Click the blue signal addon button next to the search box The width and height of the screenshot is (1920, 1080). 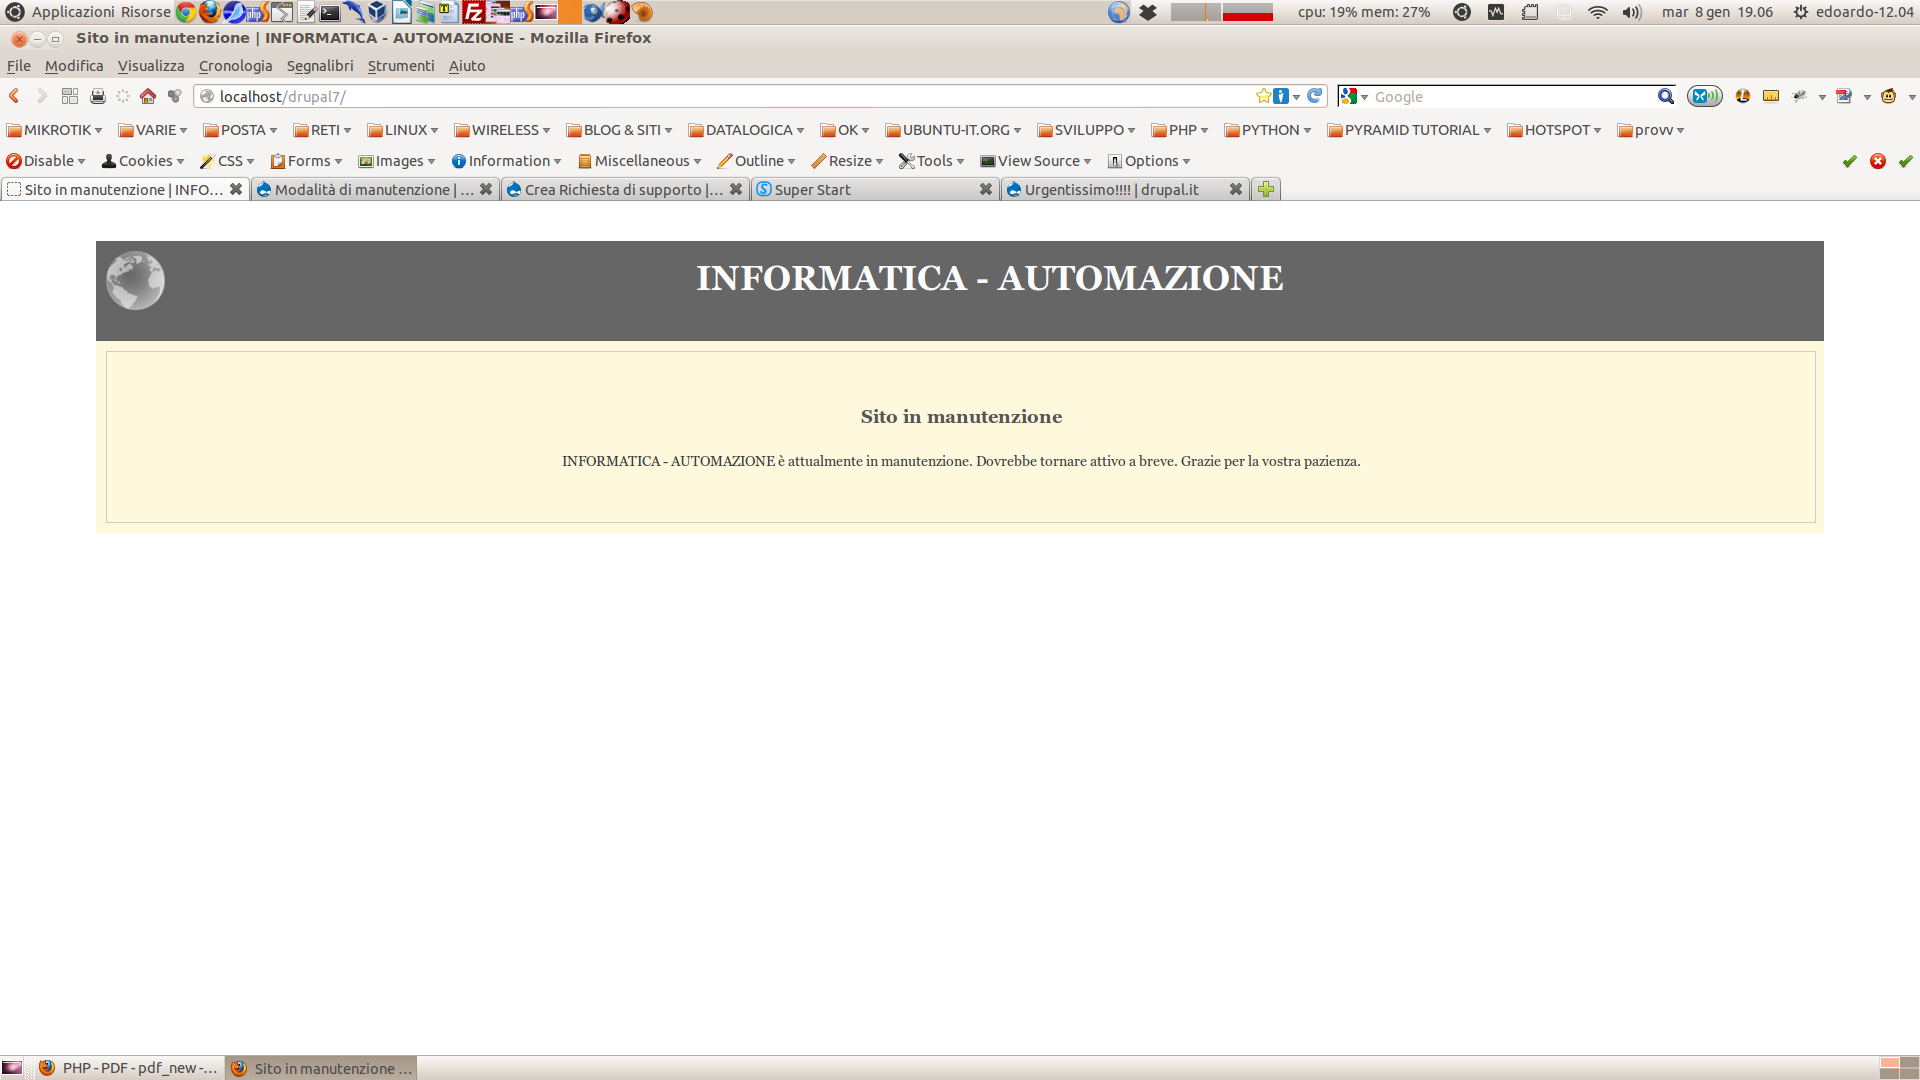coord(1704,96)
